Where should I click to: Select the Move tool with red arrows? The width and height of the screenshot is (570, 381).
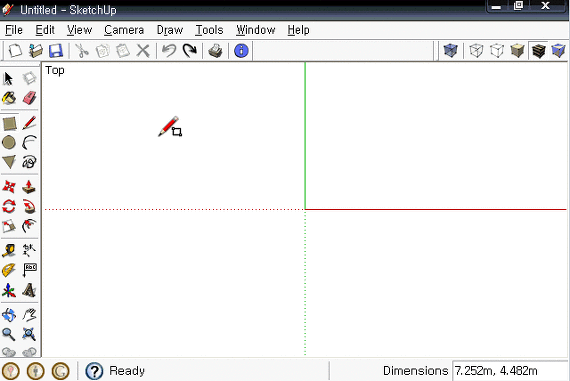point(9,187)
